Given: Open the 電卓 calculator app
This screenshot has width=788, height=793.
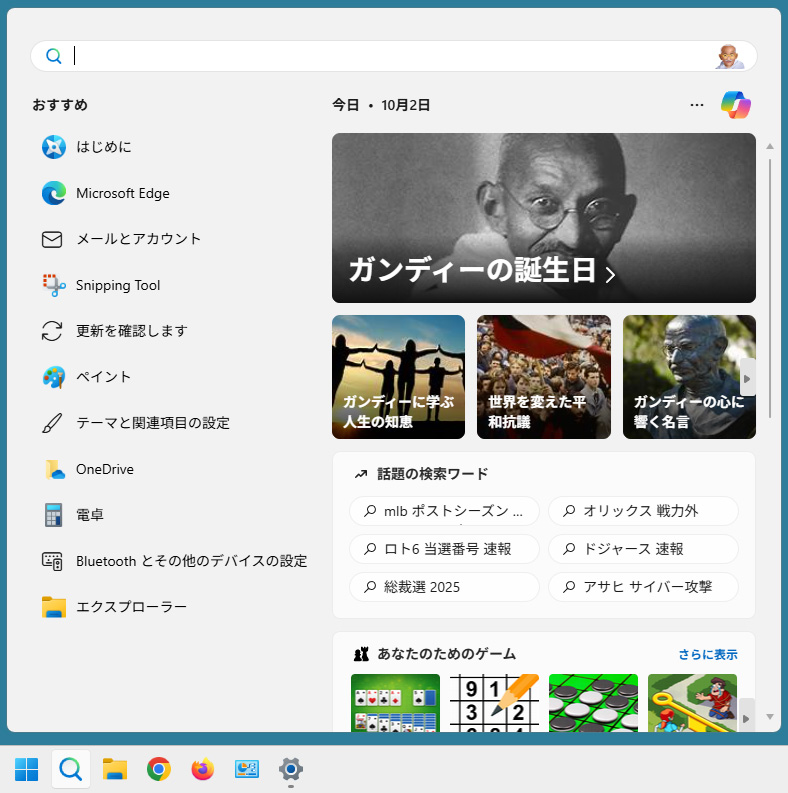Looking at the screenshot, I should pyautogui.click(x=54, y=515).
